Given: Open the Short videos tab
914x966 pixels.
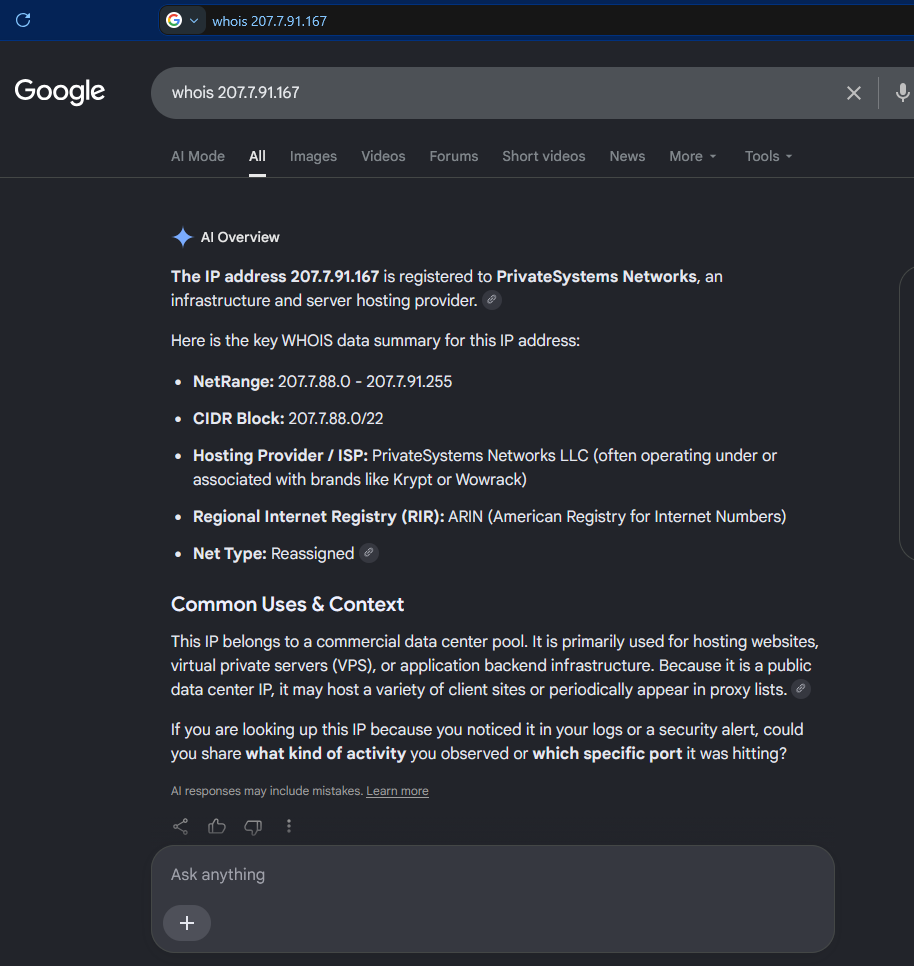Looking at the screenshot, I should (x=543, y=156).
